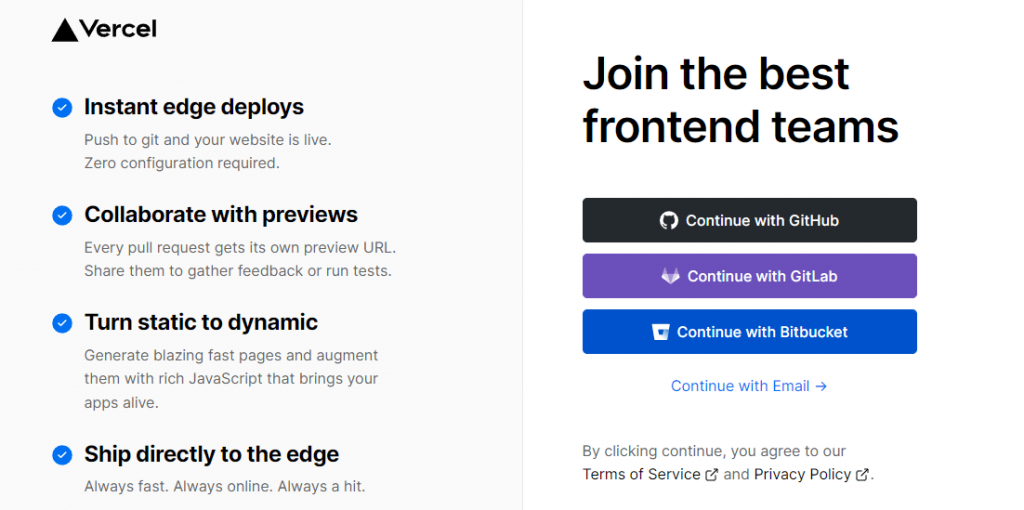The width and height of the screenshot is (1024, 510).
Task: Choose Continue with Bitbucket button
Action: click(750, 332)
